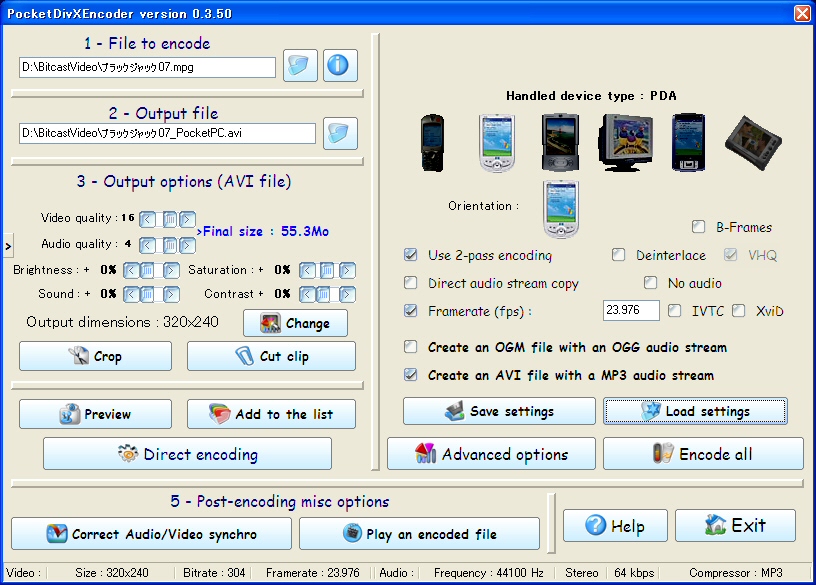Click the Load settings button
Image resolution: width=816 pixels, height=585 pixels.
pos(695,411)
